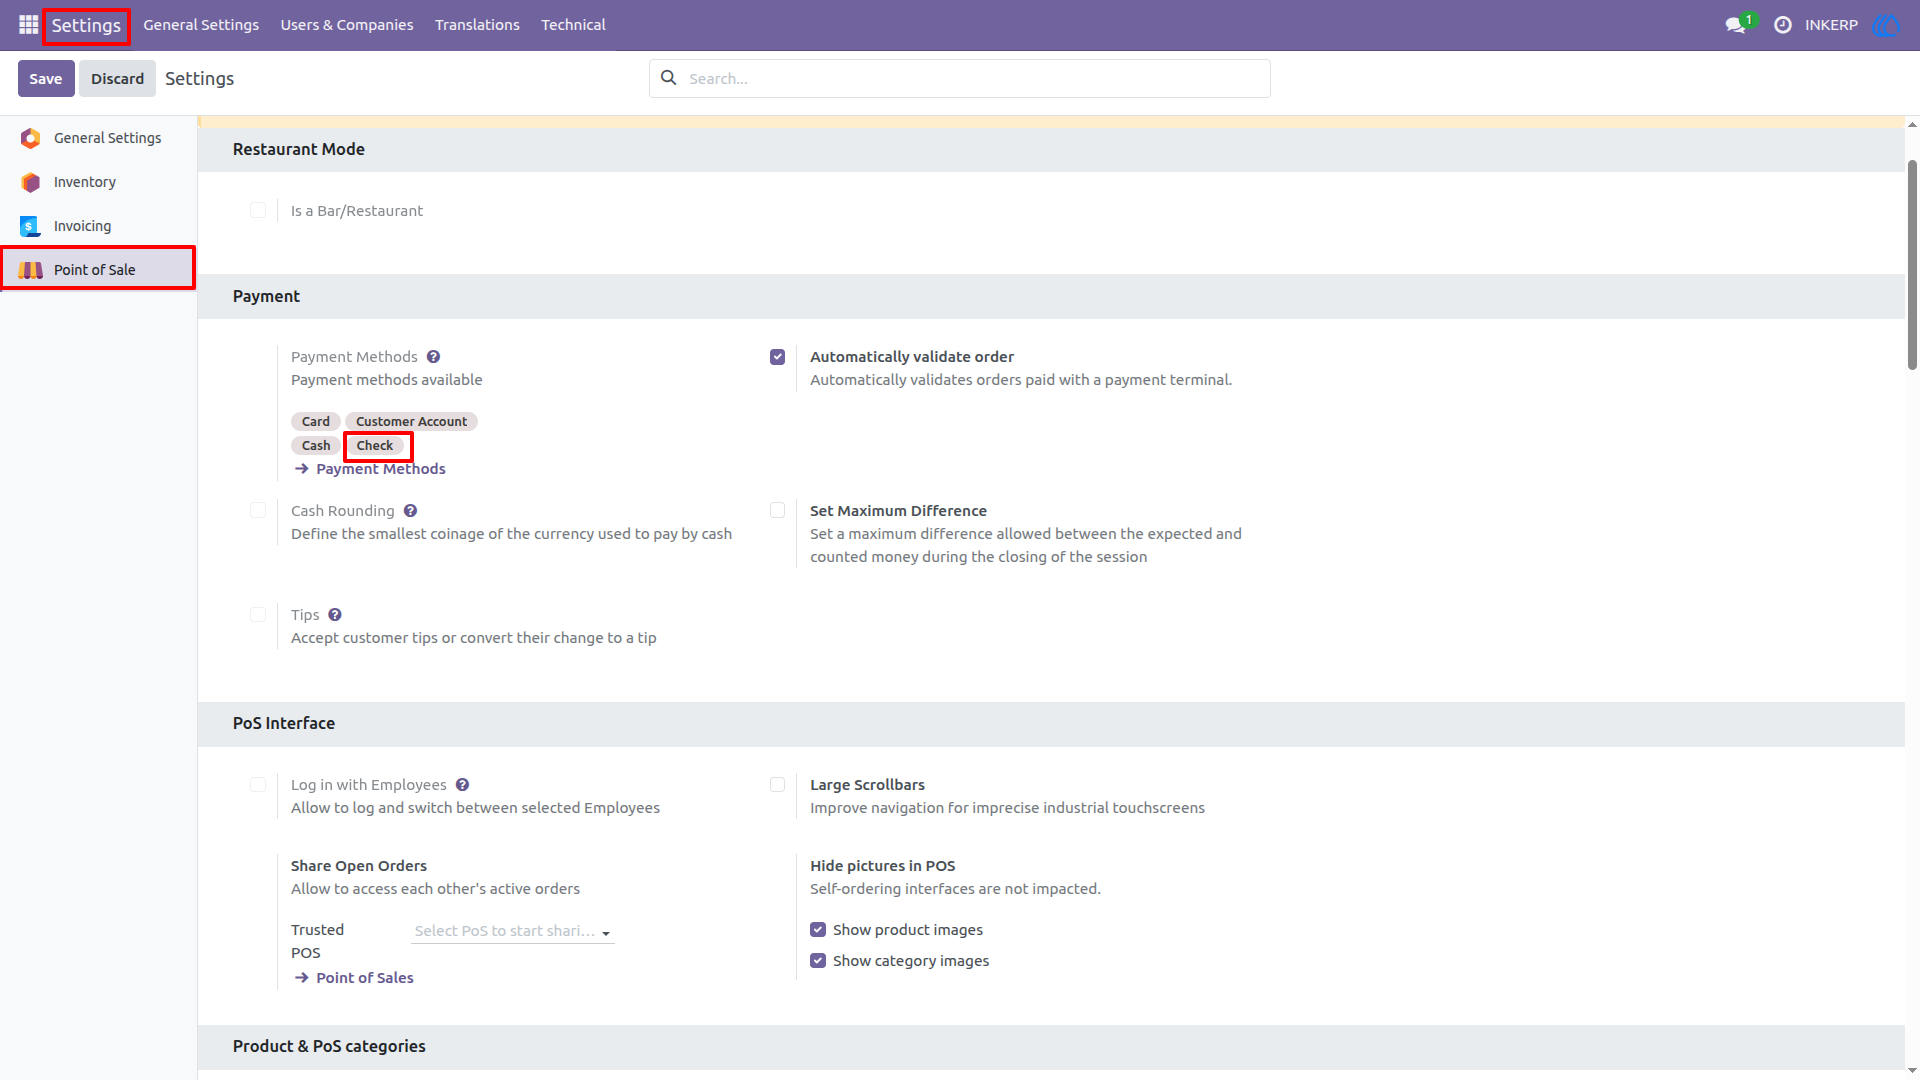Click the vertical scrollbar thumb
The width and height of the screenshot is (1920, 1080).
pyautogui.click(x=1912, y=265)
